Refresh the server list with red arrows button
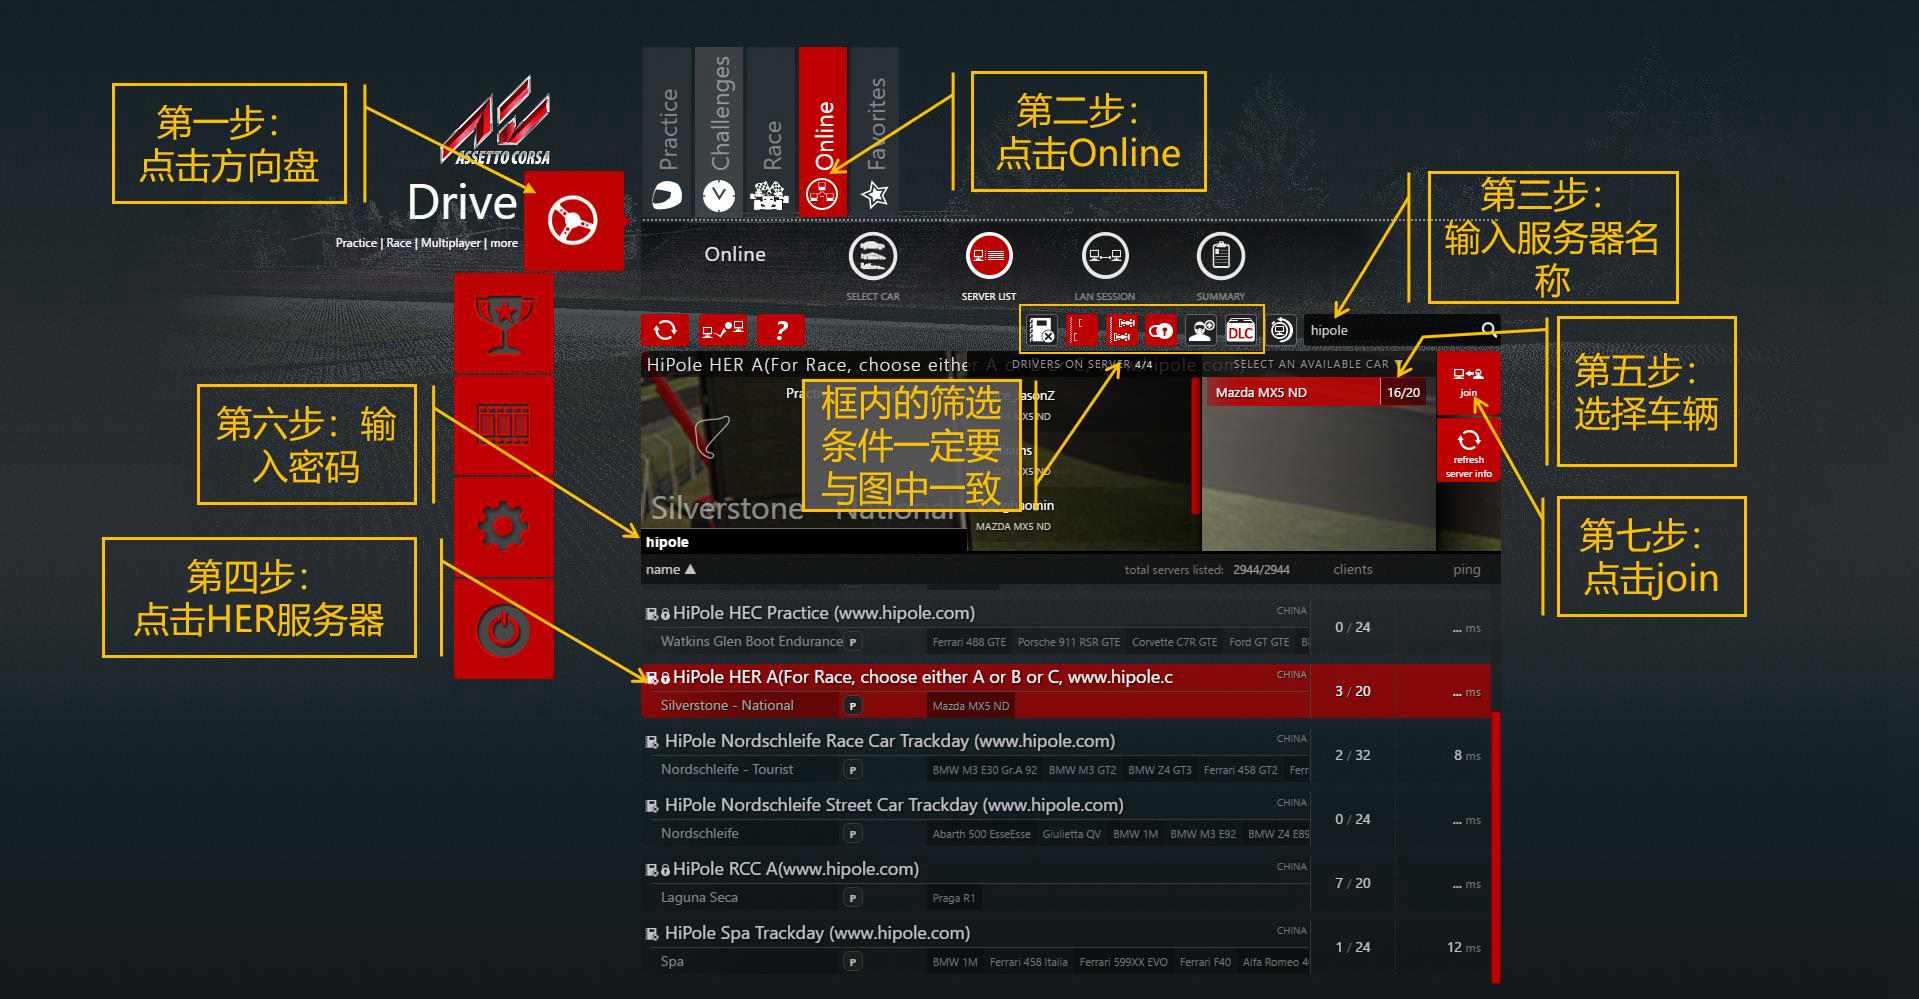Screen dimensions: 1919x999 tap(665, 330)
